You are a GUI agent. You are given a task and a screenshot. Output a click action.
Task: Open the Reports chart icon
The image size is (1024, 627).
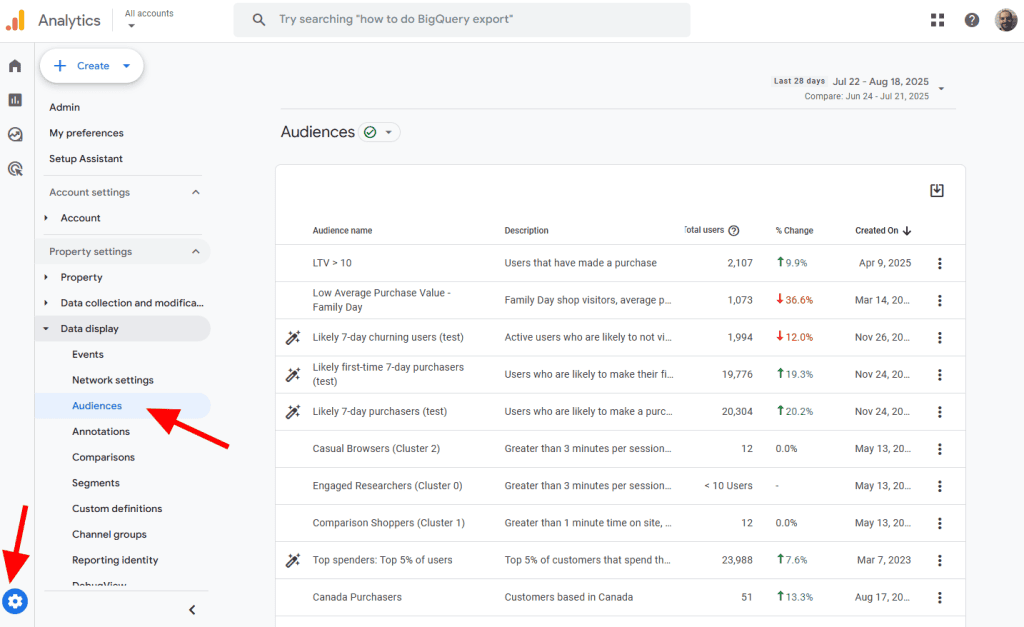pyautogui.click(x=15, y=100)
